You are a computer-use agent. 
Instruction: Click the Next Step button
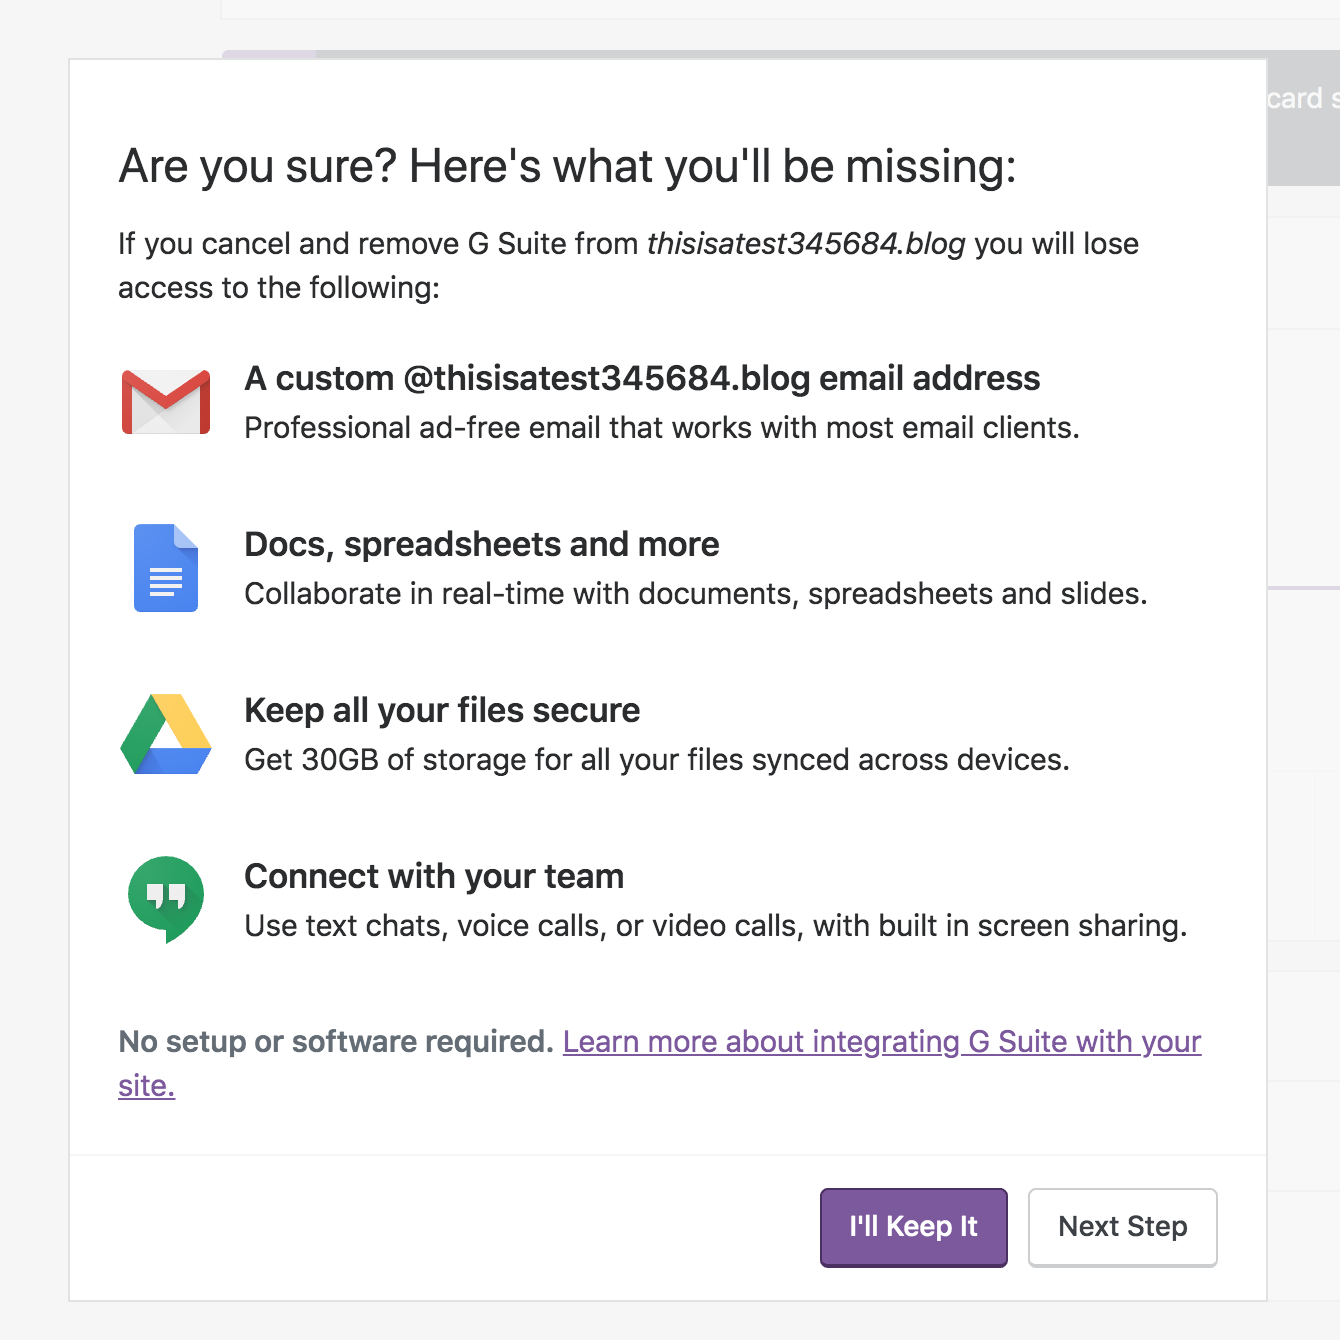(x=1122, y=1227)
